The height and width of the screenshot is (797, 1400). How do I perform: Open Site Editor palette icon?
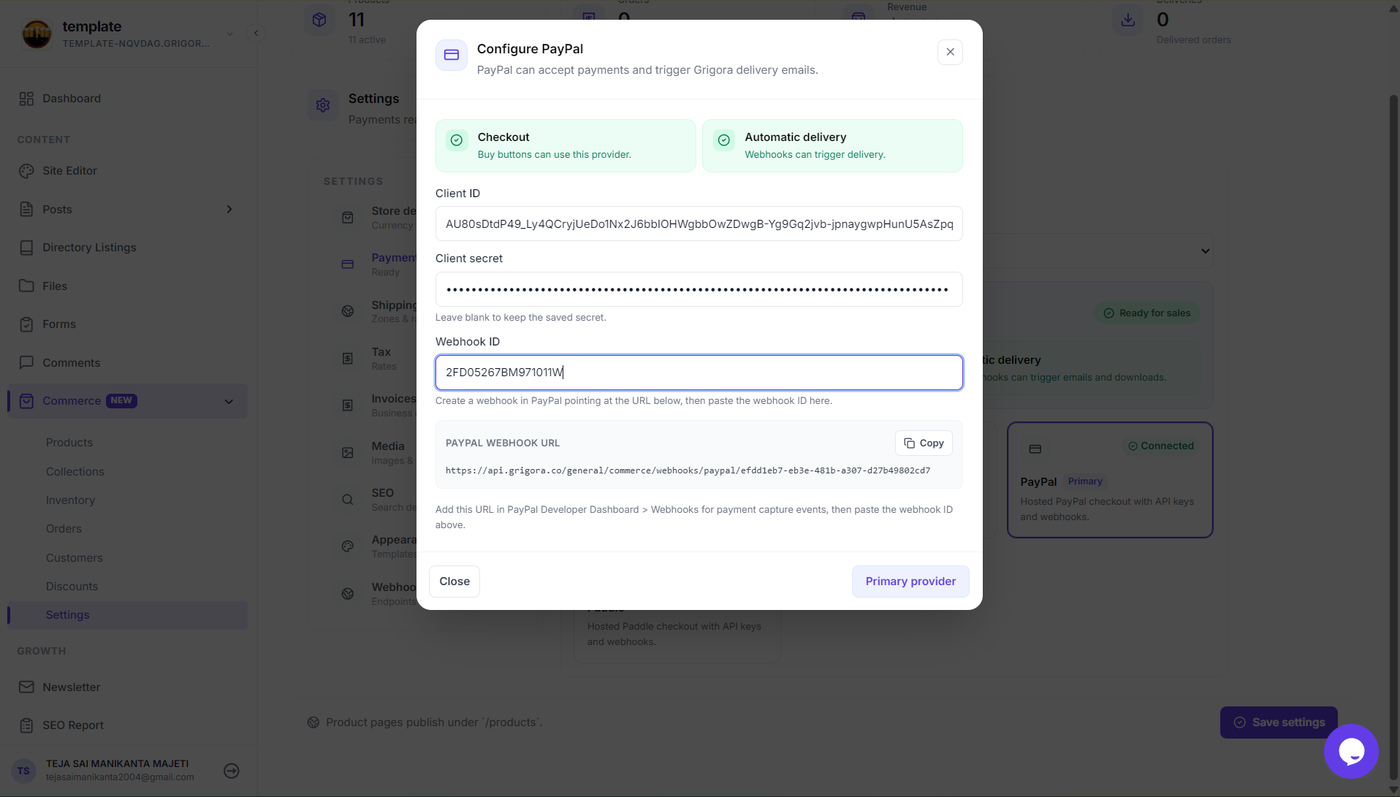(x=26, y=170)
